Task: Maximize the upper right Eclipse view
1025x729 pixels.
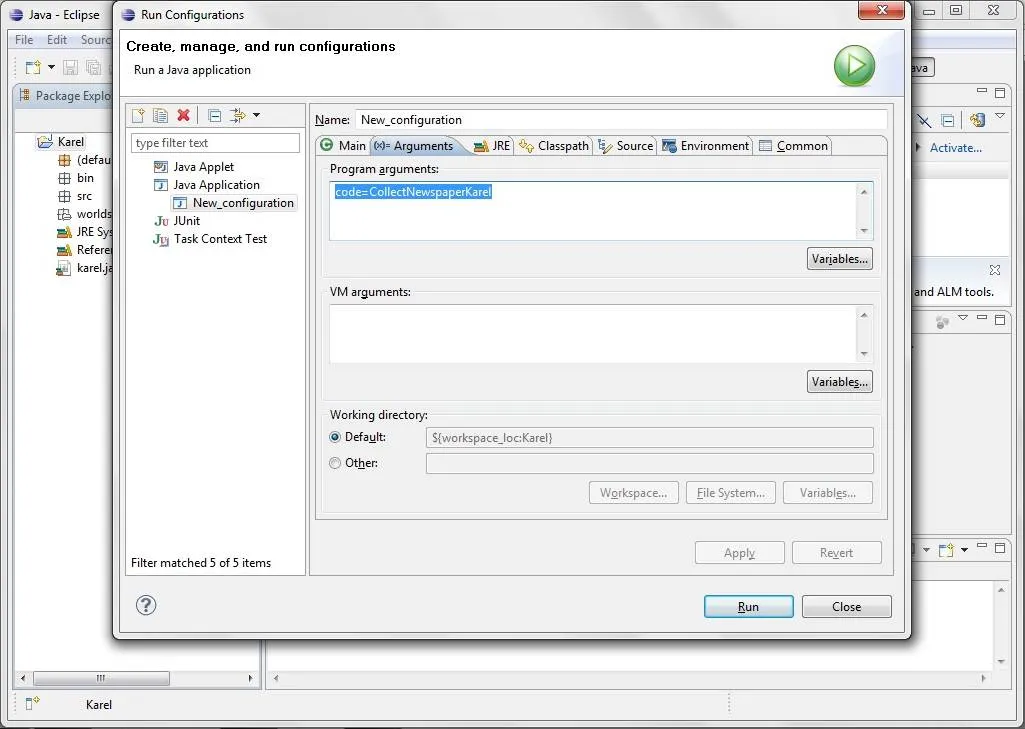Action: pyautogui.click(x=1000, y=92)
